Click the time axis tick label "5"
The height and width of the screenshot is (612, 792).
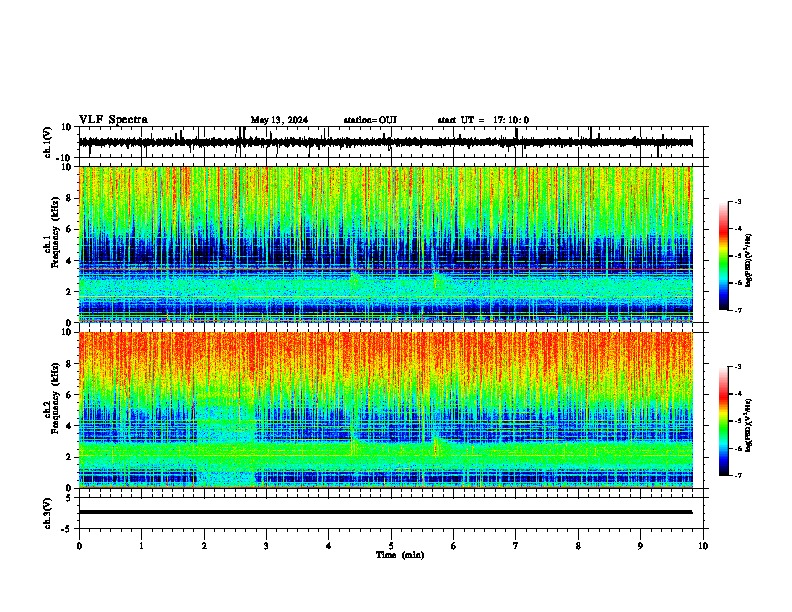coord(391,546)
